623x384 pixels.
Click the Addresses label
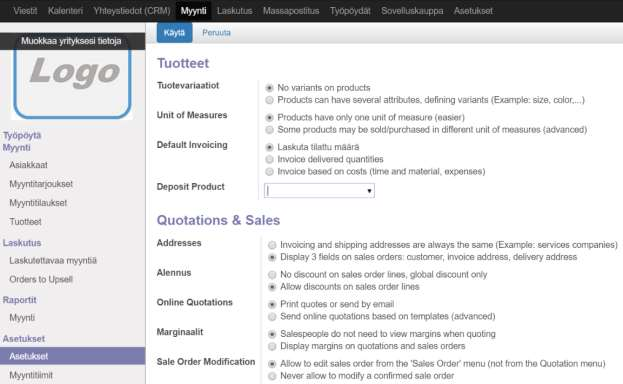[179, 243]
